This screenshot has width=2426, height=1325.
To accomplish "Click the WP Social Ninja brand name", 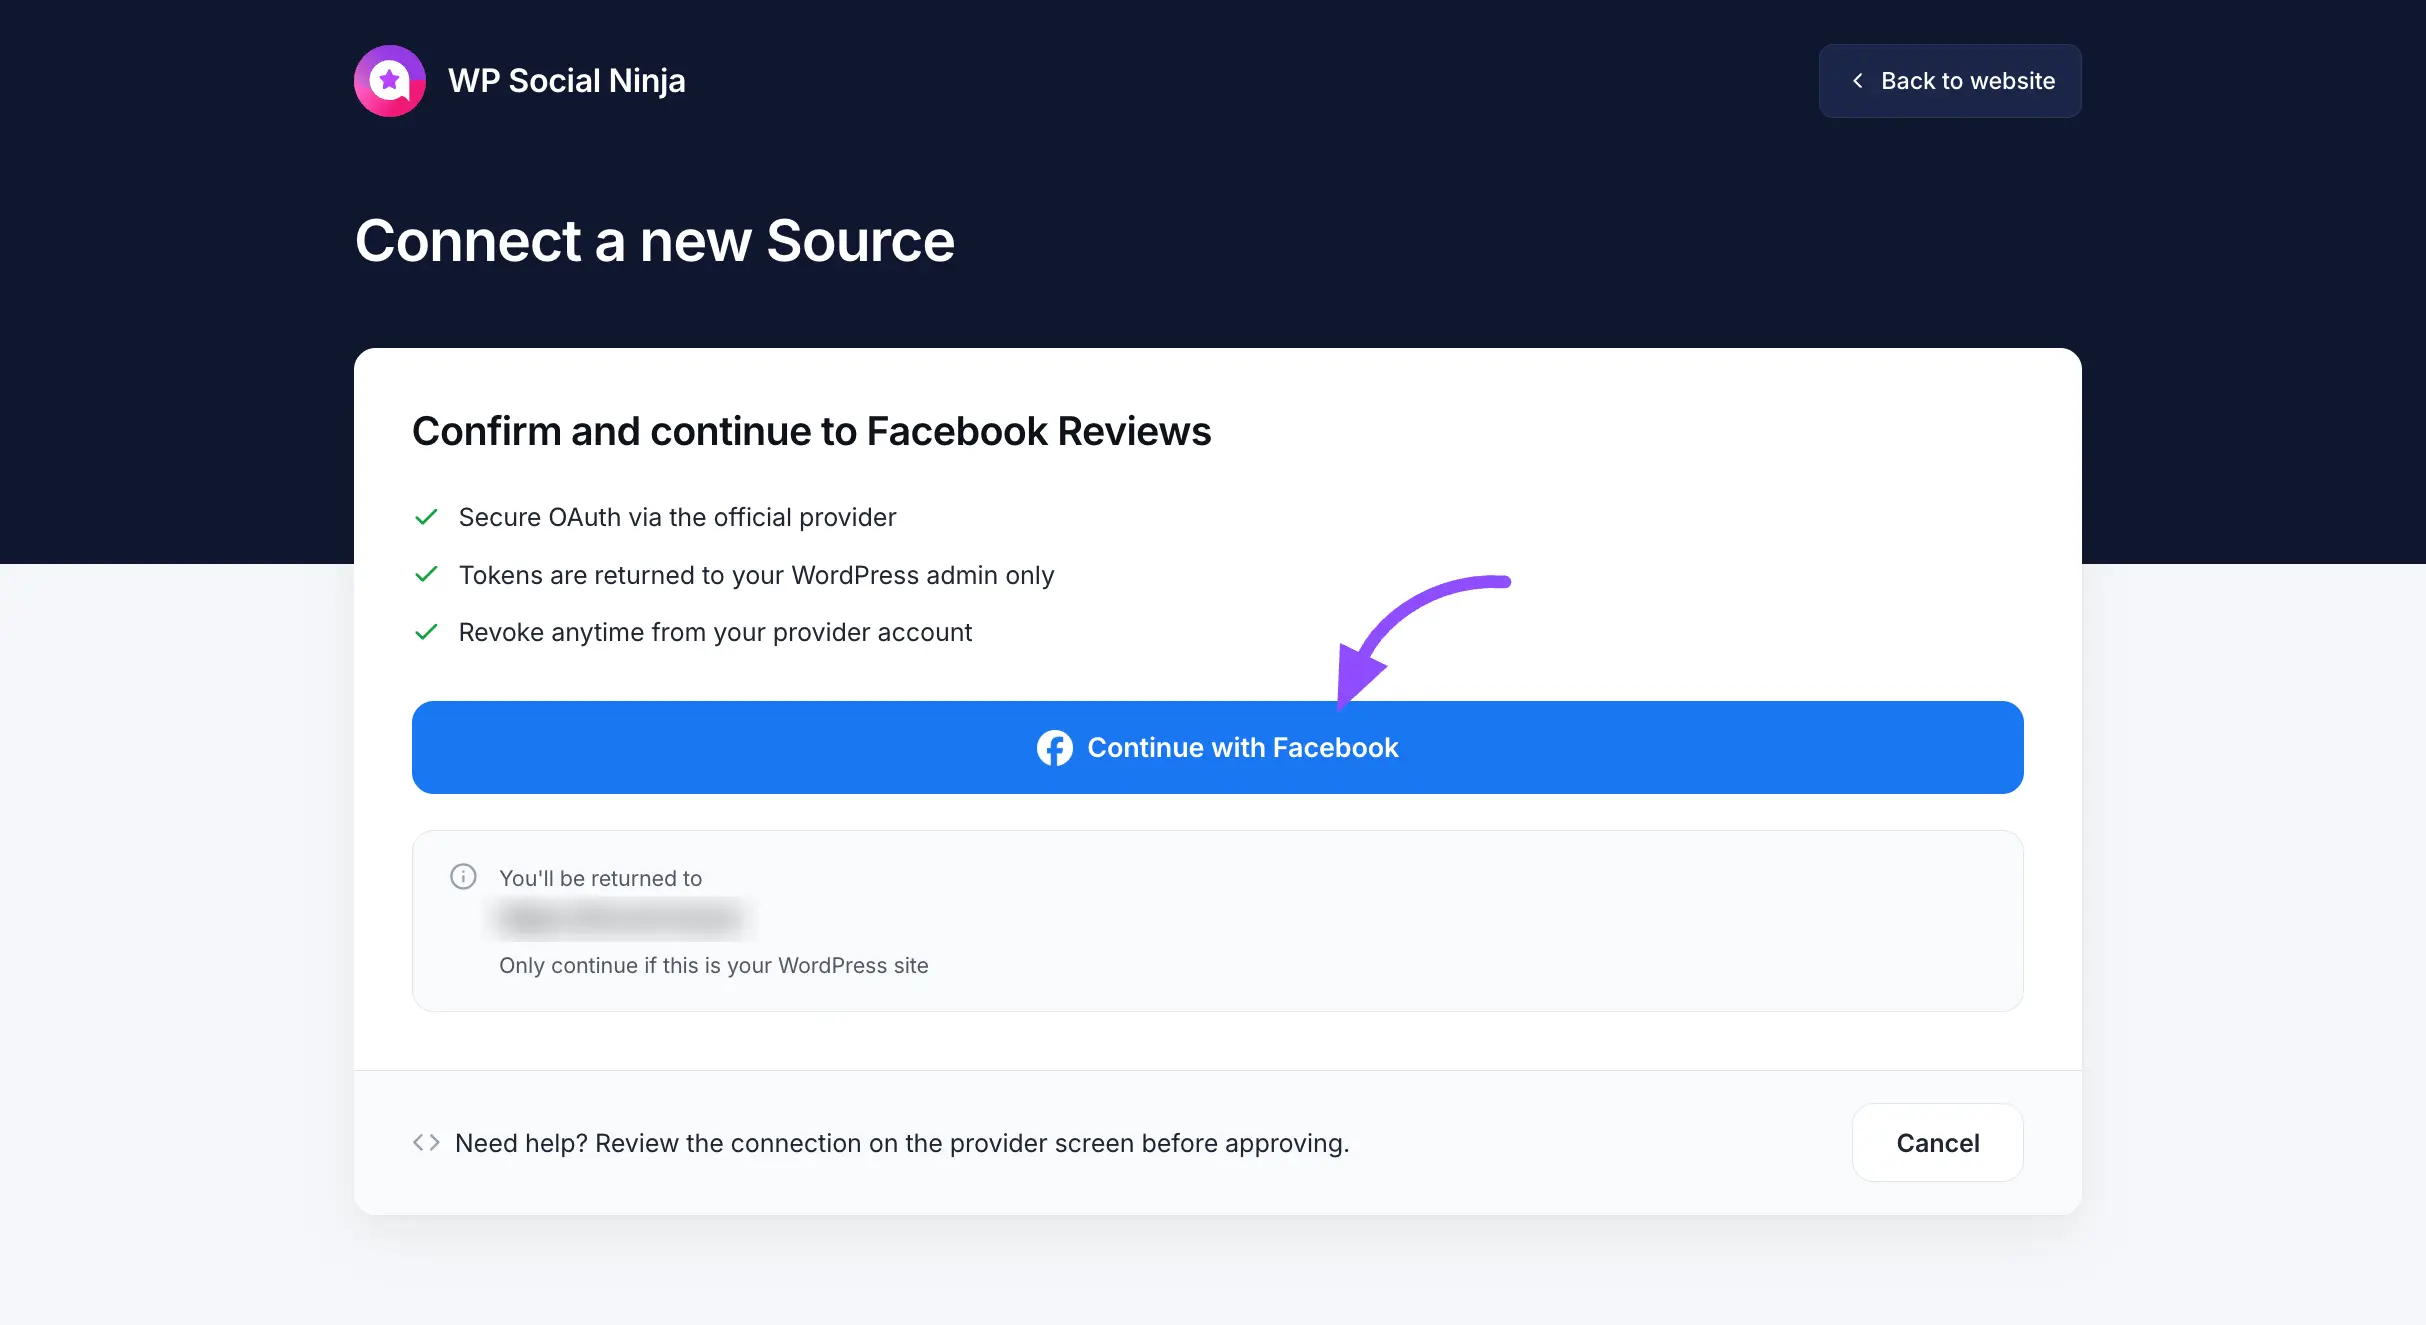I will click(x=567, y=81).
